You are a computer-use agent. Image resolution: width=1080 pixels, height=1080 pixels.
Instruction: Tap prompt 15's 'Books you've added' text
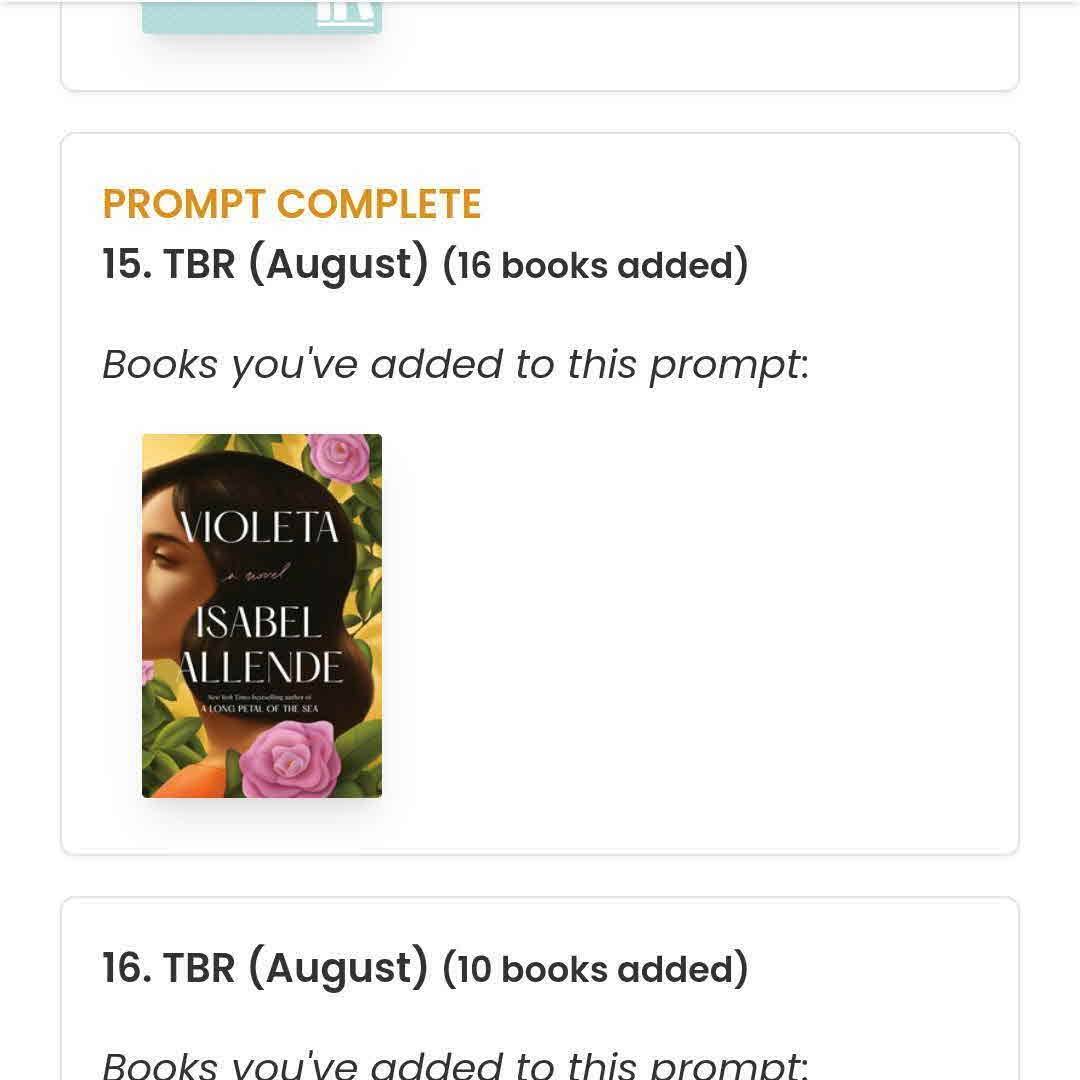coord(455,364)
